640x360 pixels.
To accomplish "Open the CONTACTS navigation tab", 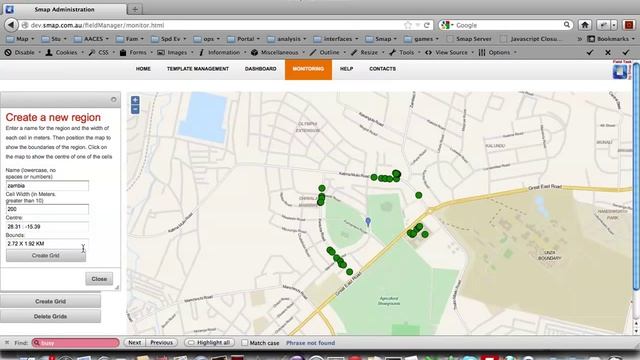I will [382, 69].
